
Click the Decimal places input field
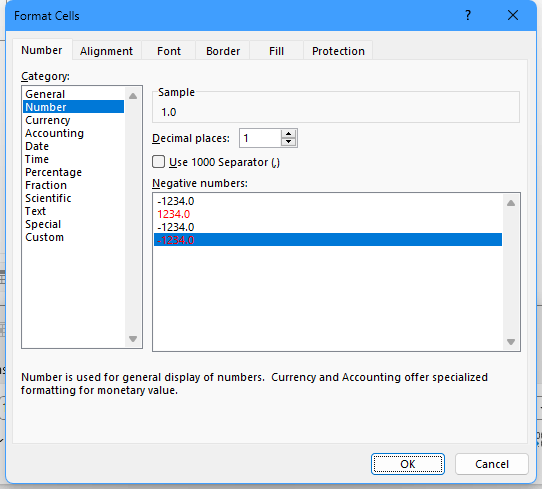260,138
